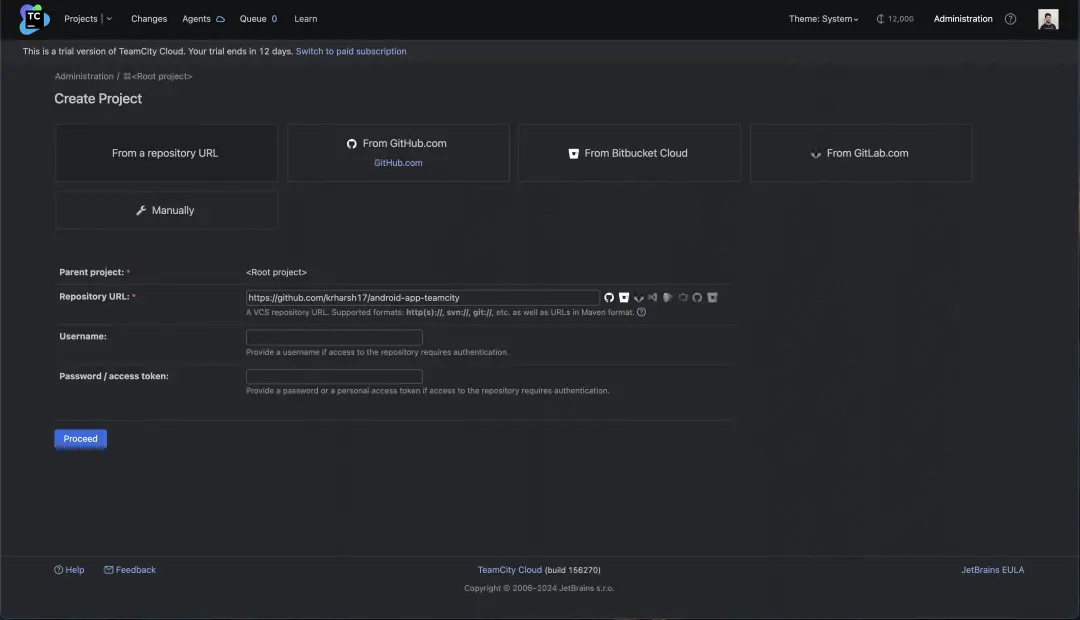The height and width of the screenshot is (620, 1080).
Task: Select the From a repository URL option
Action: pyautogui.click(x=166, y=153)
